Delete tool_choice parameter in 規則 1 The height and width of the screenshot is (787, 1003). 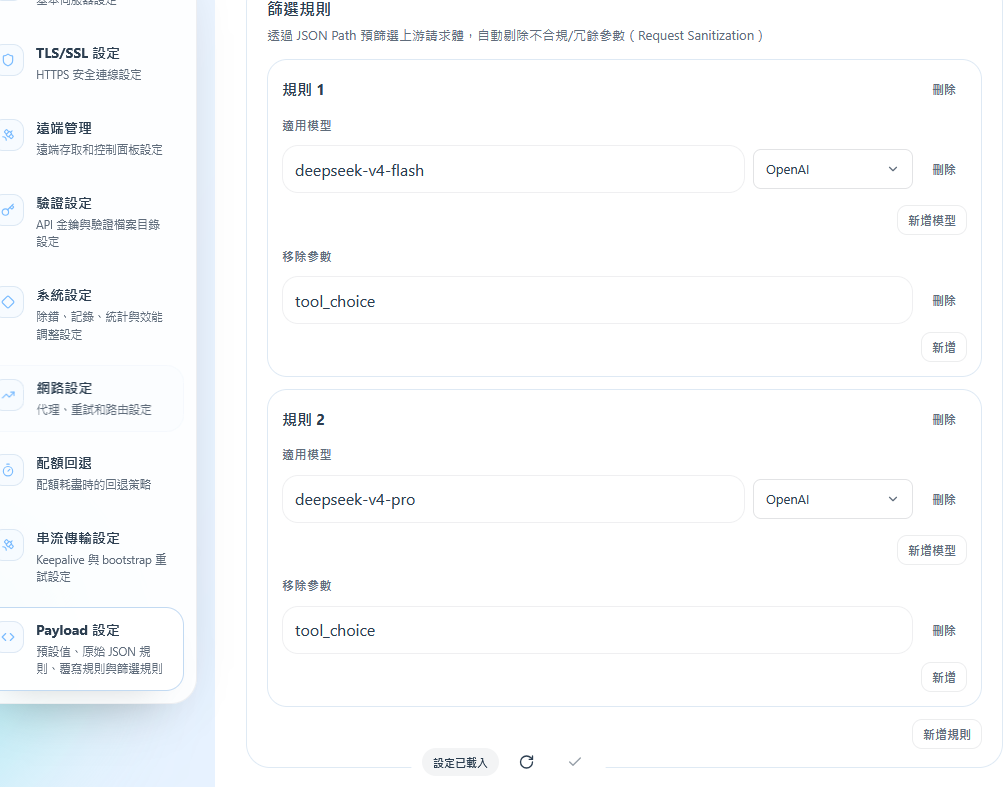coord(944,301)
